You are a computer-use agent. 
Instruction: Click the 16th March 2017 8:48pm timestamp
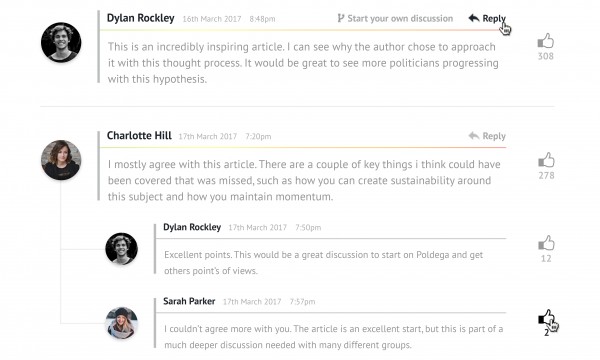(229, 19)
